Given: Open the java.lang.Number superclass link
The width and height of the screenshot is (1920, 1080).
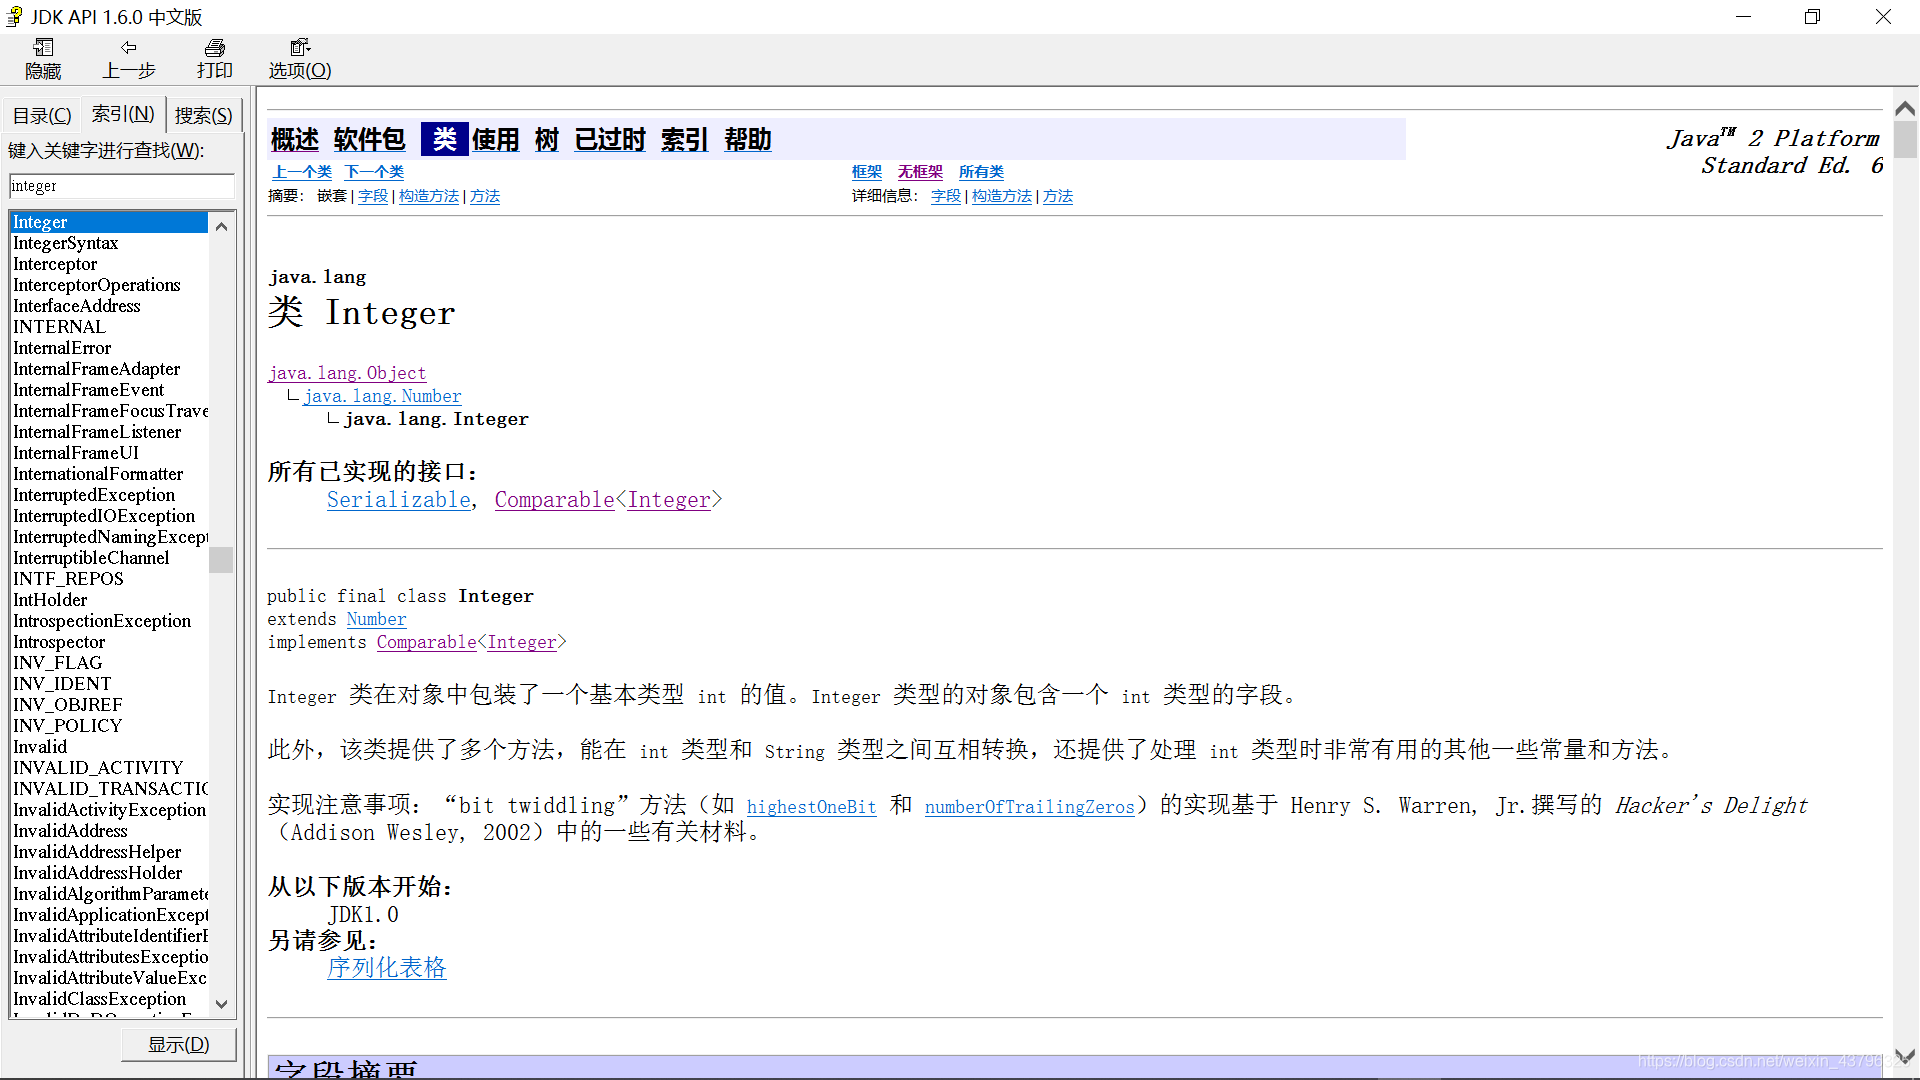Looking at the screenshot, I should tap(382, 396).
